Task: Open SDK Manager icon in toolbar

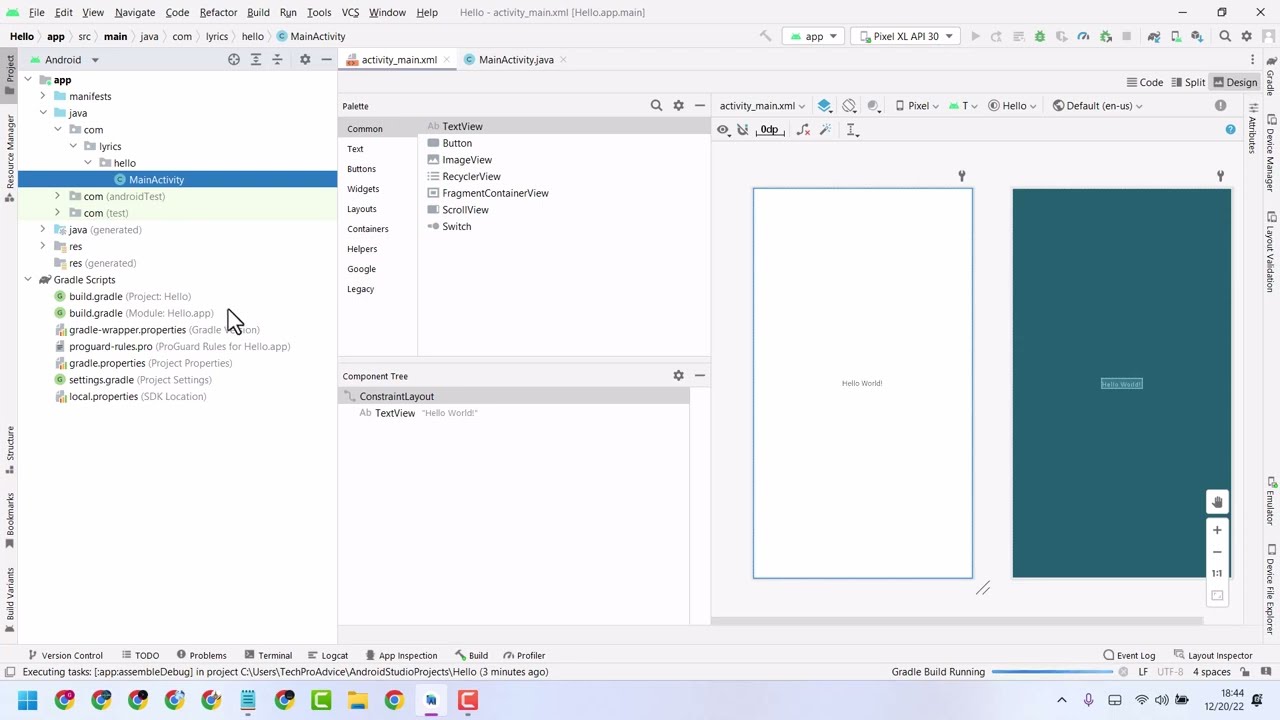Action: pyautogui.click(x=1197, y=36)
